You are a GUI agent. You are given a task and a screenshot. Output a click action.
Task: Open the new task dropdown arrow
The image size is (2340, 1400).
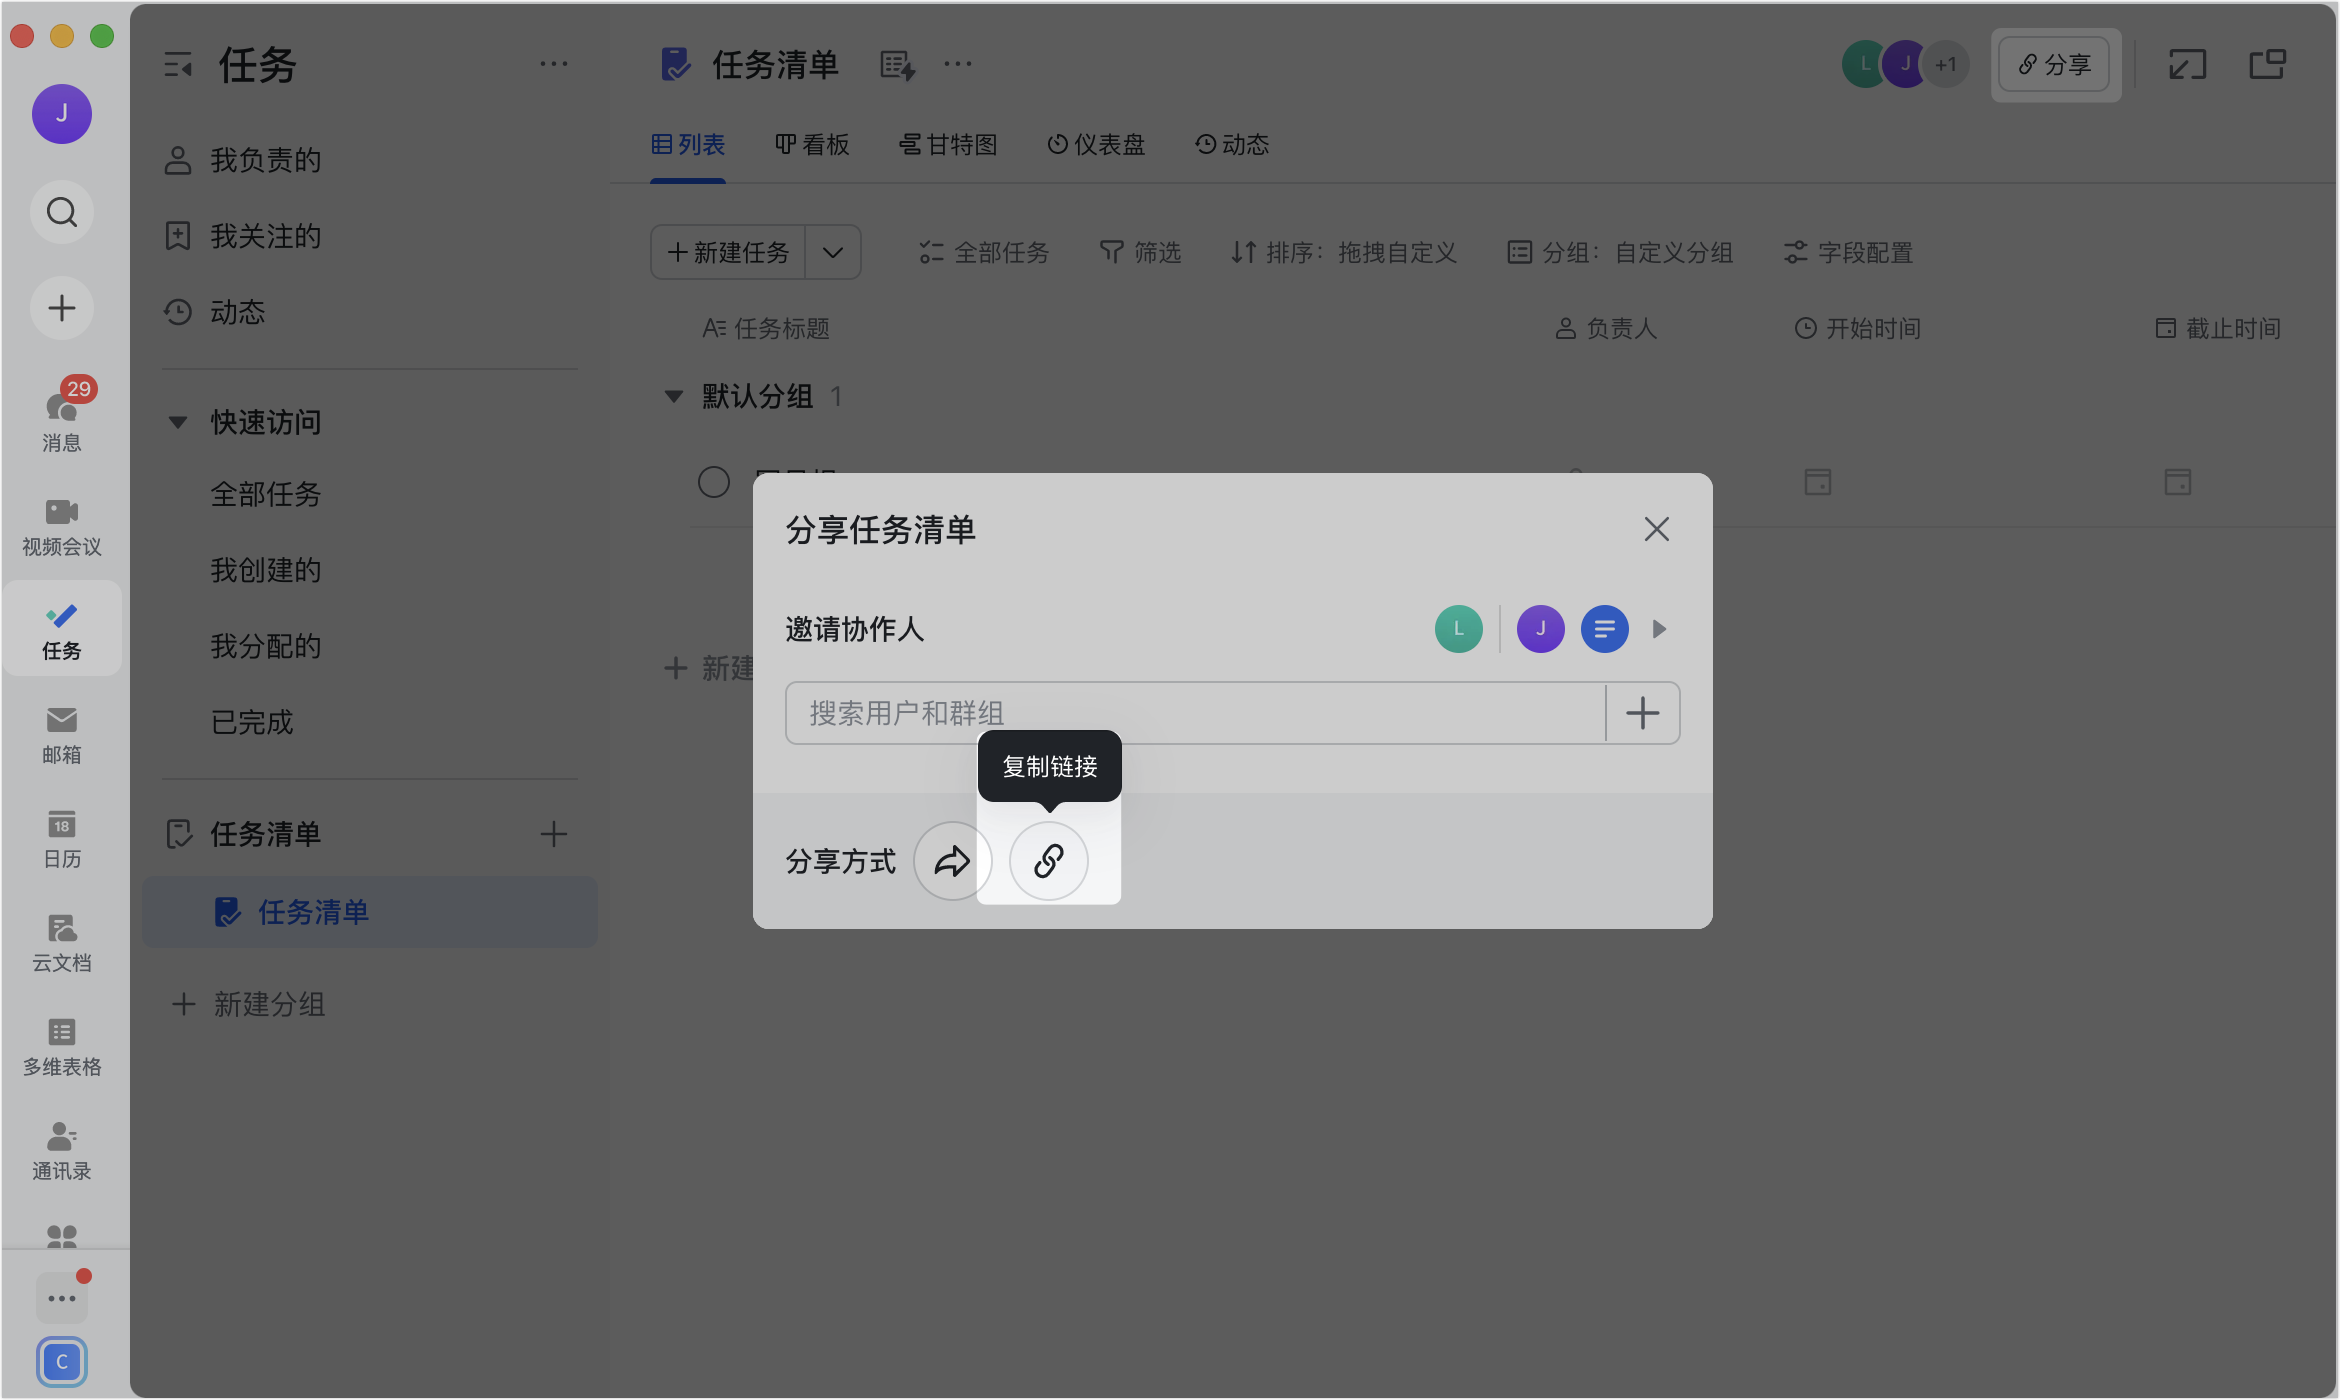[x=832, y=252]
